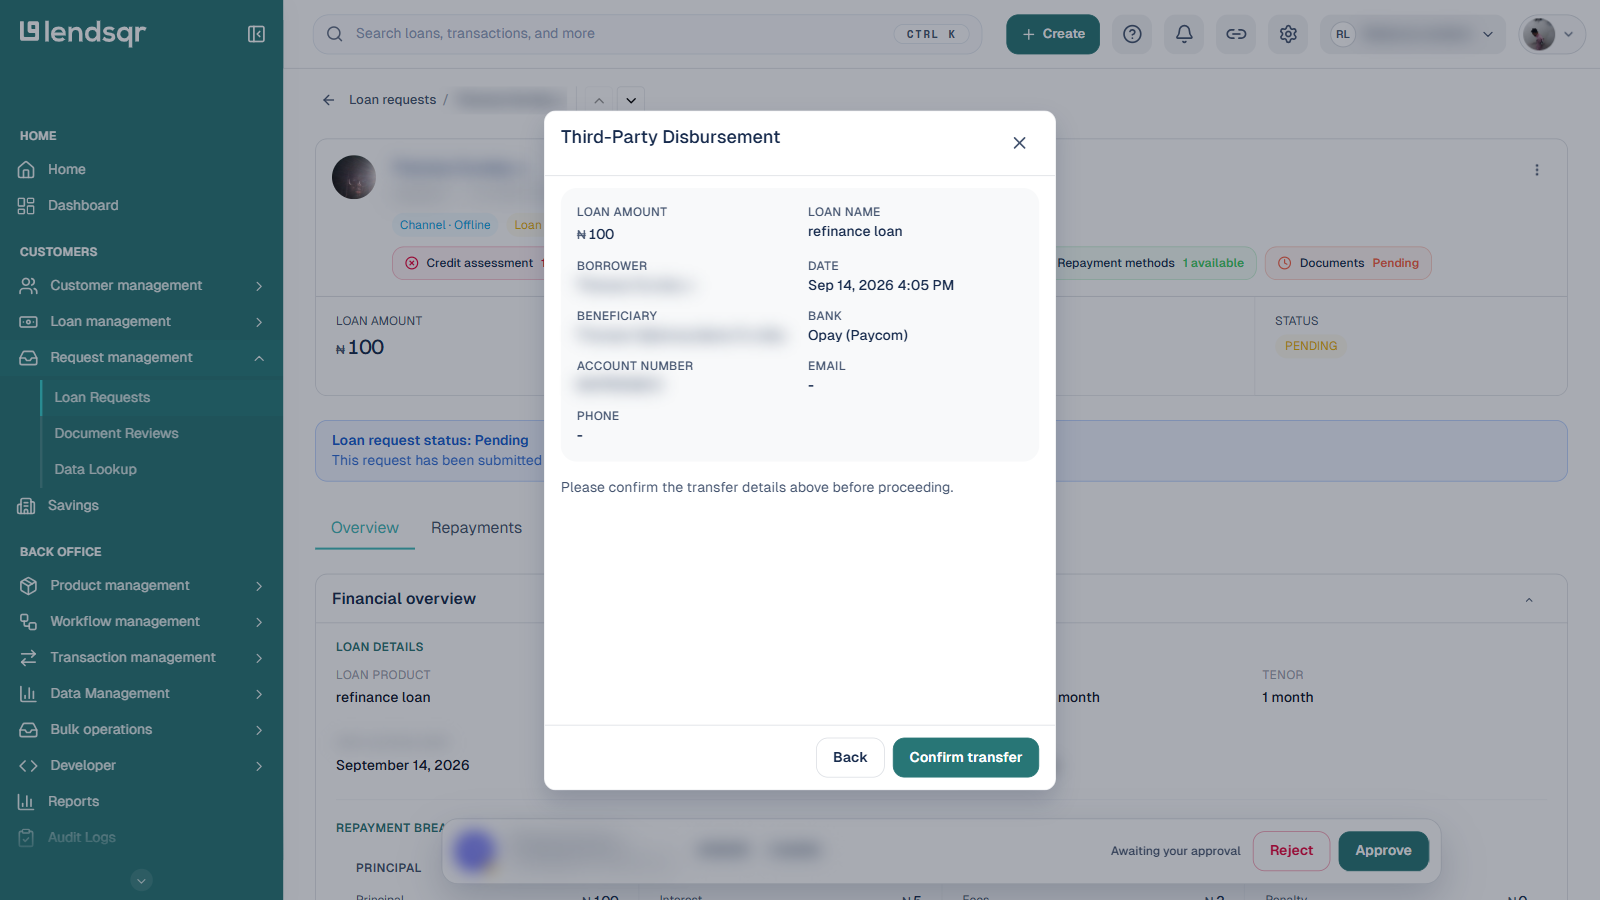
Task: Expand Transaction management menu
Action: [141, 658]
